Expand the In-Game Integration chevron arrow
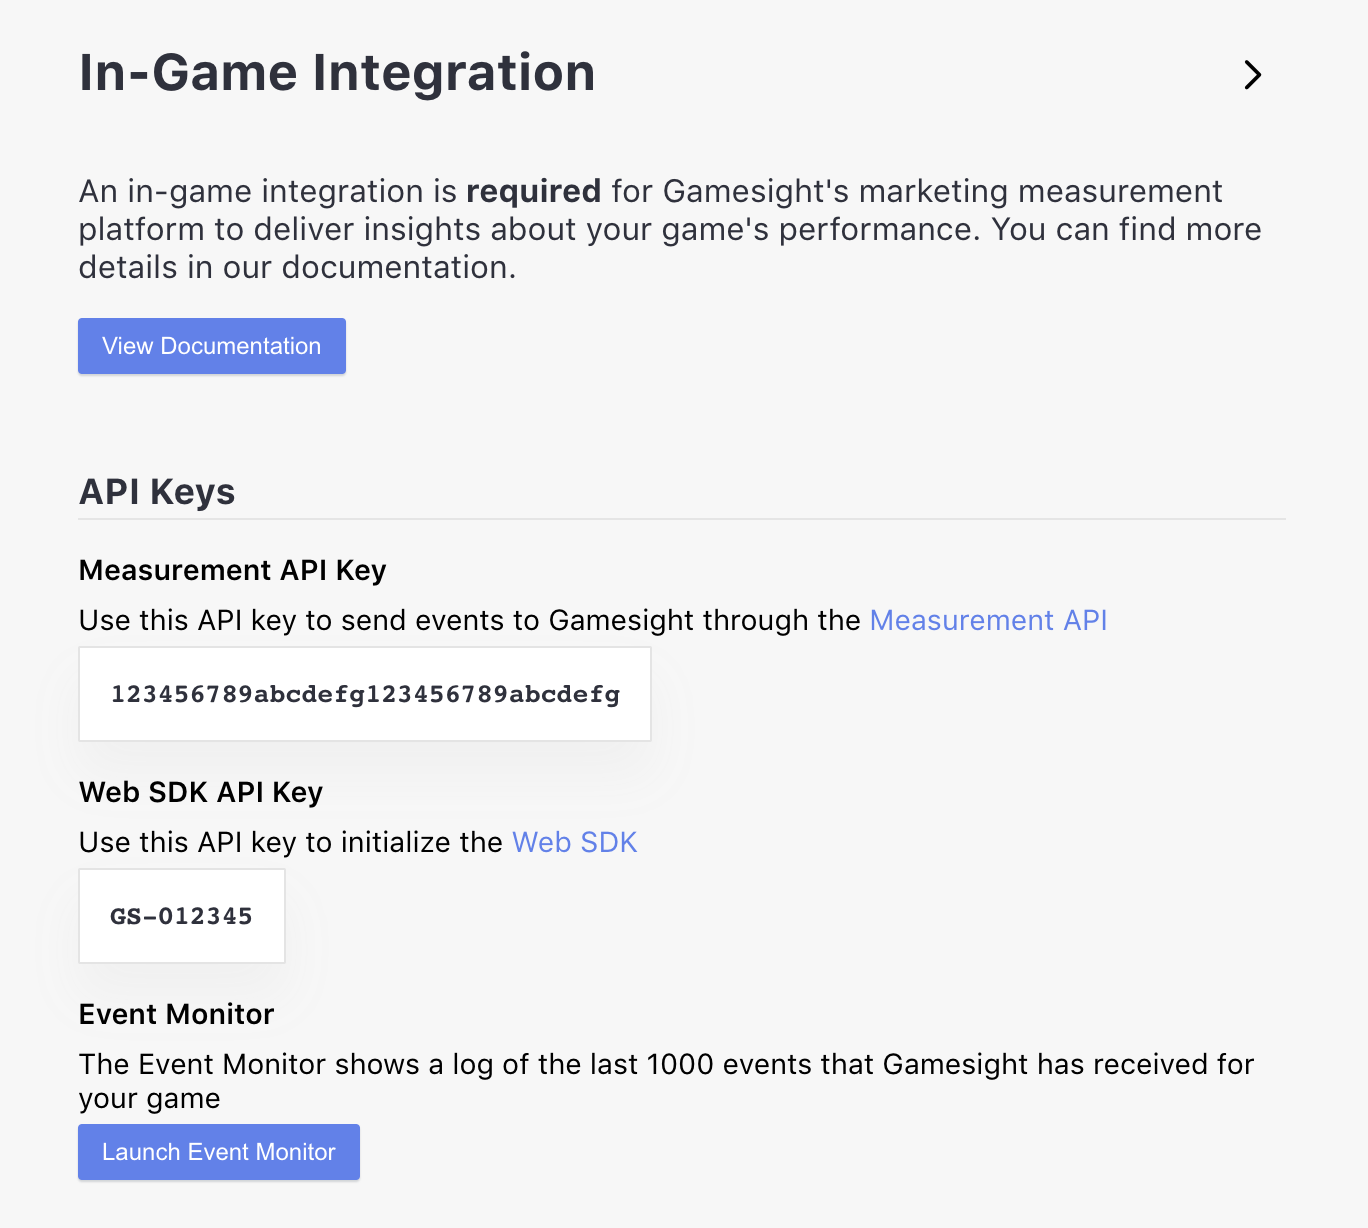1368x1228 pixels. click(1252, 75)
